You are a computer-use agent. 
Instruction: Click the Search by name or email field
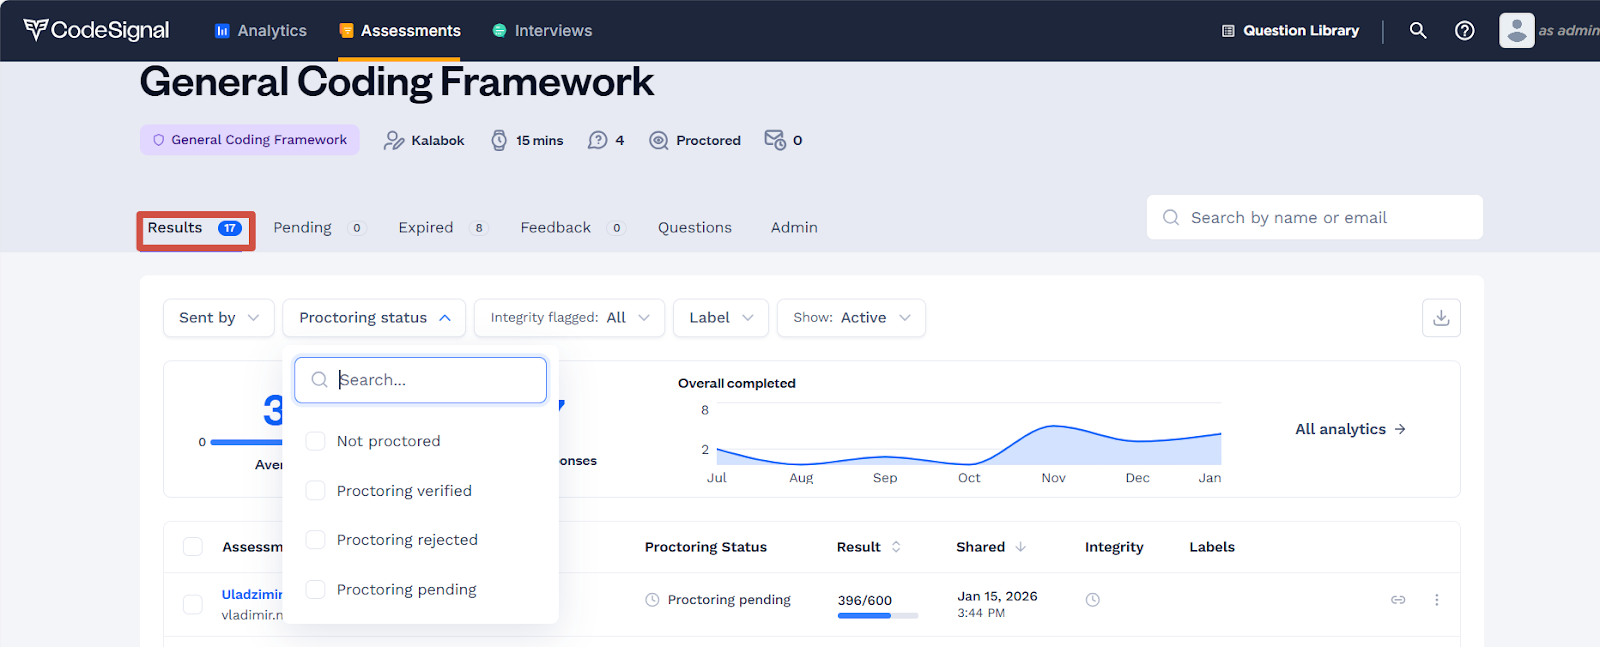click(1314, 218)
